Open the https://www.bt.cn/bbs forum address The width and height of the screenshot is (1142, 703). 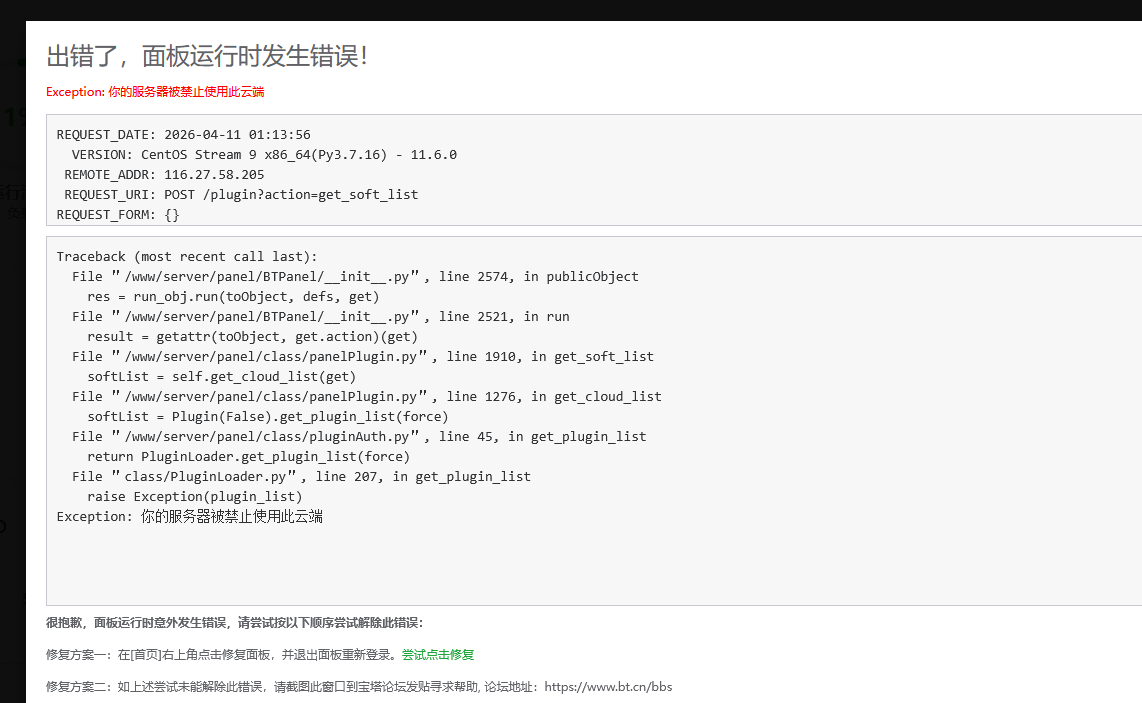[x=608, y=687]
